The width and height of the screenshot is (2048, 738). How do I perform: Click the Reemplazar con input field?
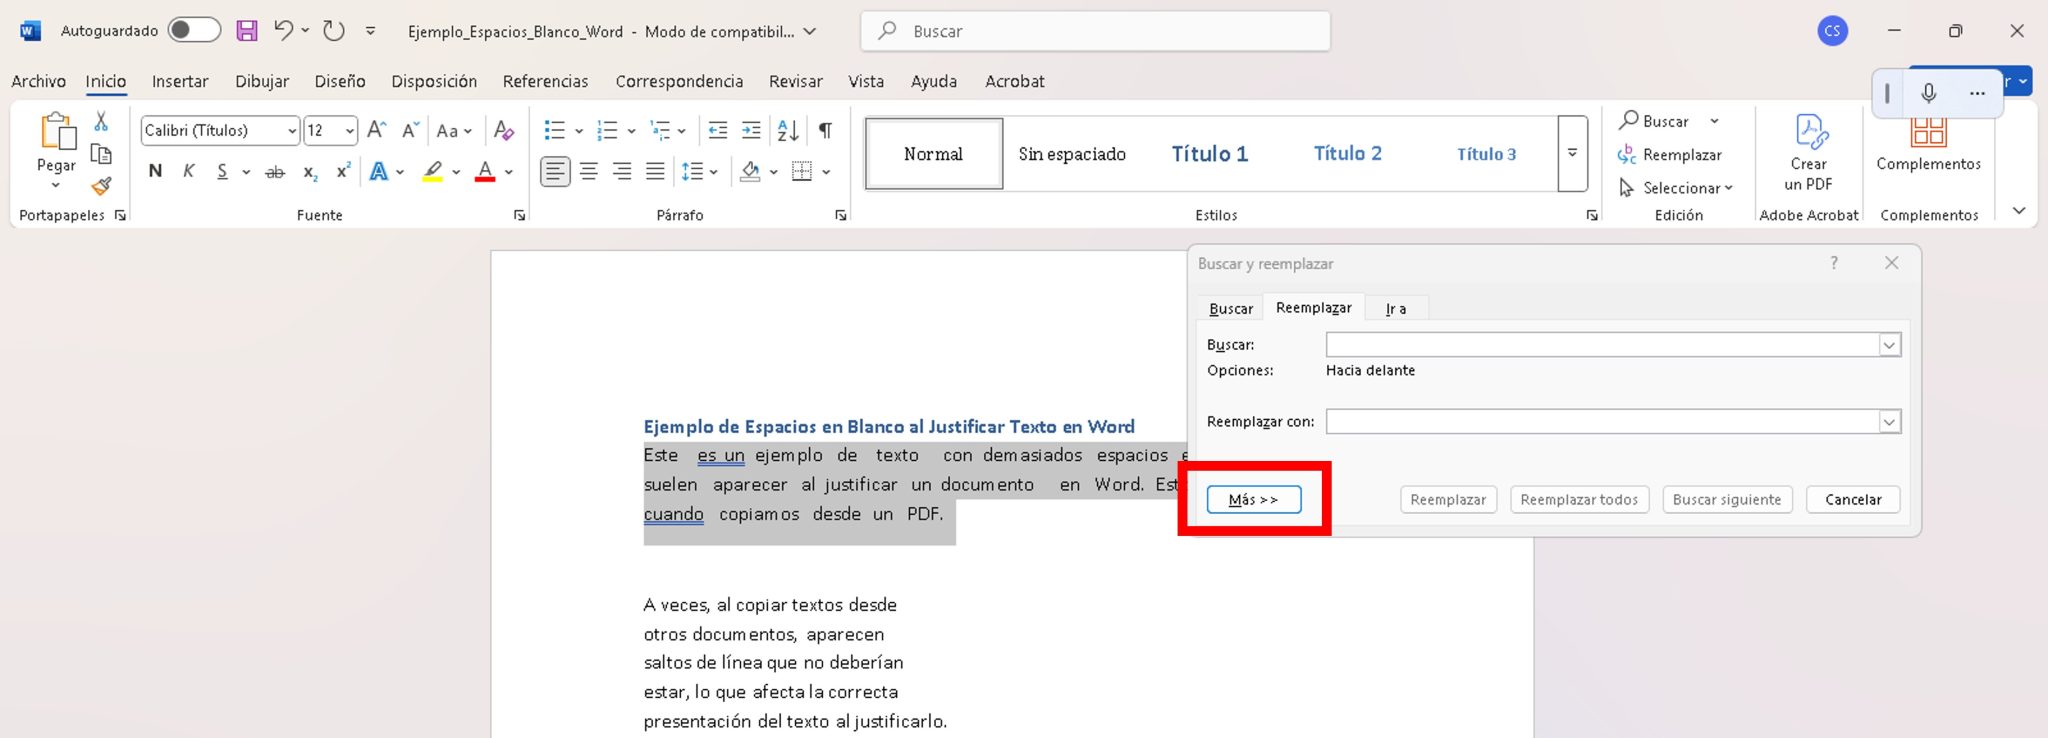pos(1603,422)
